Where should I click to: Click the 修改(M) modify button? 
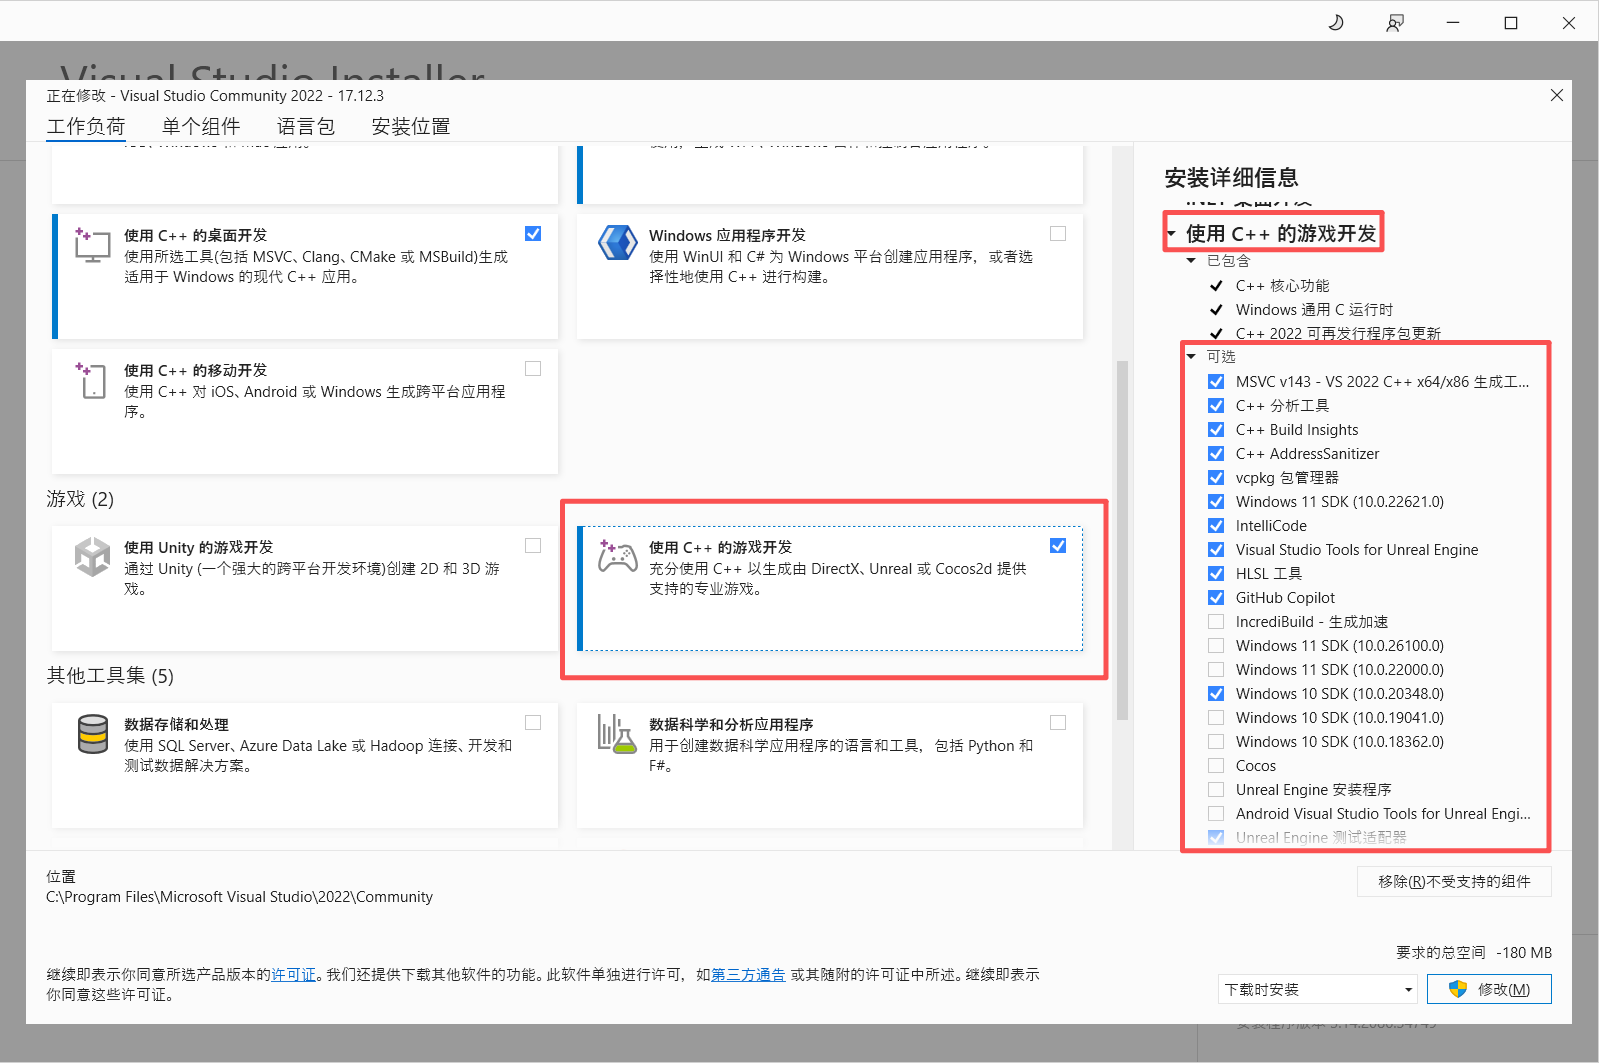[x=1489, y=989]
